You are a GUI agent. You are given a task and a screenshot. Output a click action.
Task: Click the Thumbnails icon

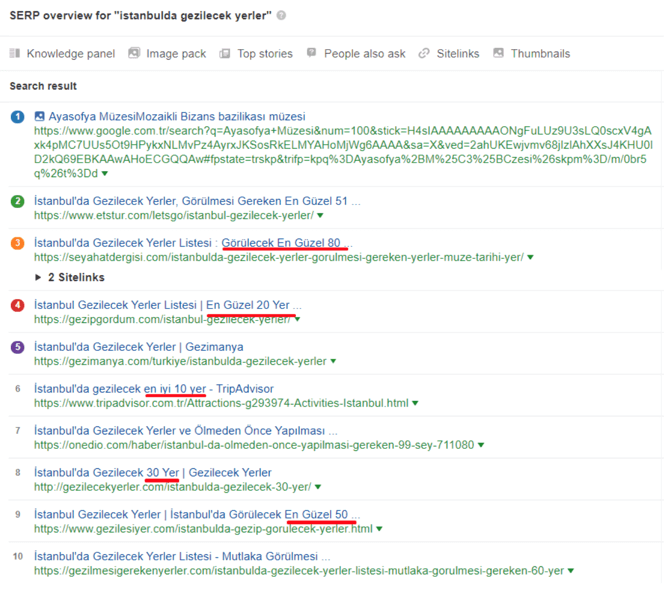tap(498, 53)
